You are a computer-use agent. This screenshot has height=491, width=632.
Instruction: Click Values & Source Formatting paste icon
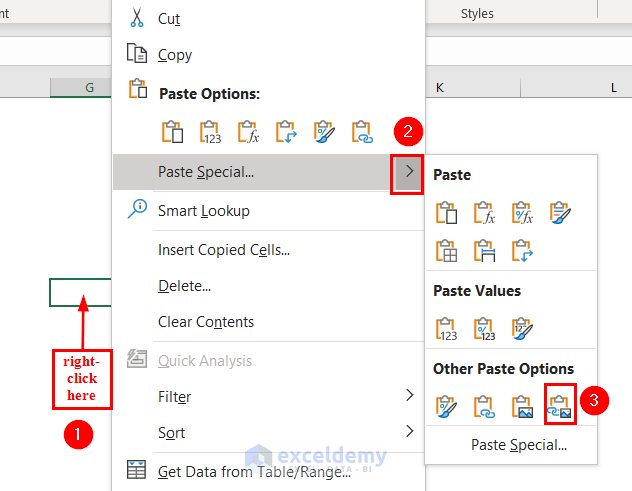click(x=522, y=329)
